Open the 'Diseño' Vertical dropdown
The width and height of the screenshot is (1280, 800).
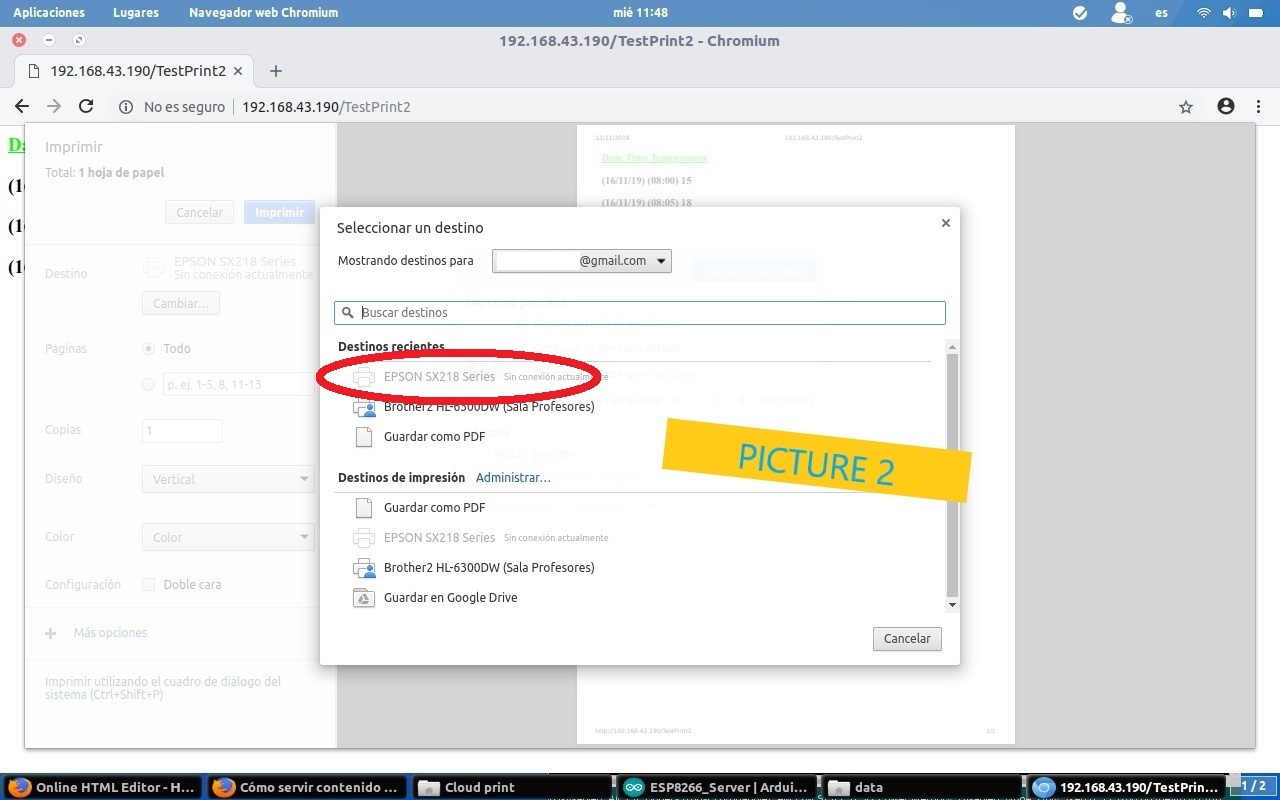[229, 480]
